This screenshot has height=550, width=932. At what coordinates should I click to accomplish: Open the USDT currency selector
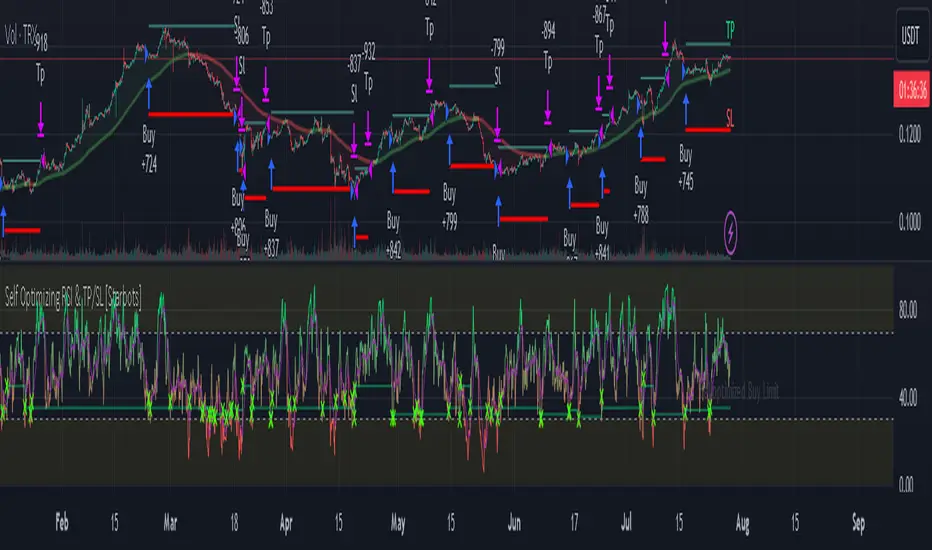[912, 36]
